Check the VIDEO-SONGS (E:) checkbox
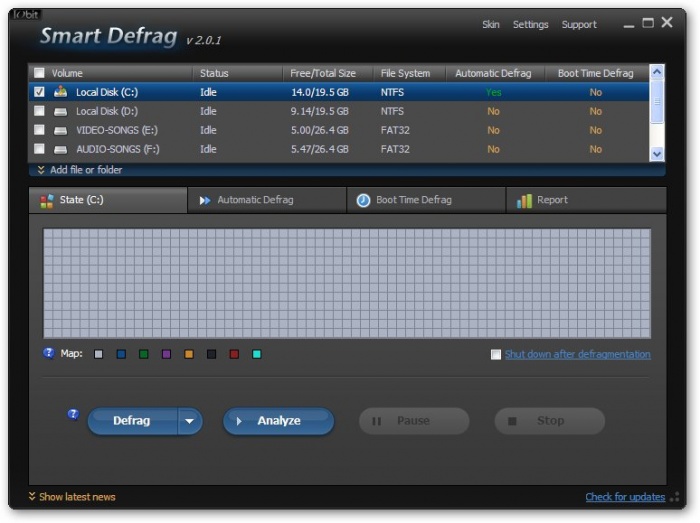 click(39, 130)
